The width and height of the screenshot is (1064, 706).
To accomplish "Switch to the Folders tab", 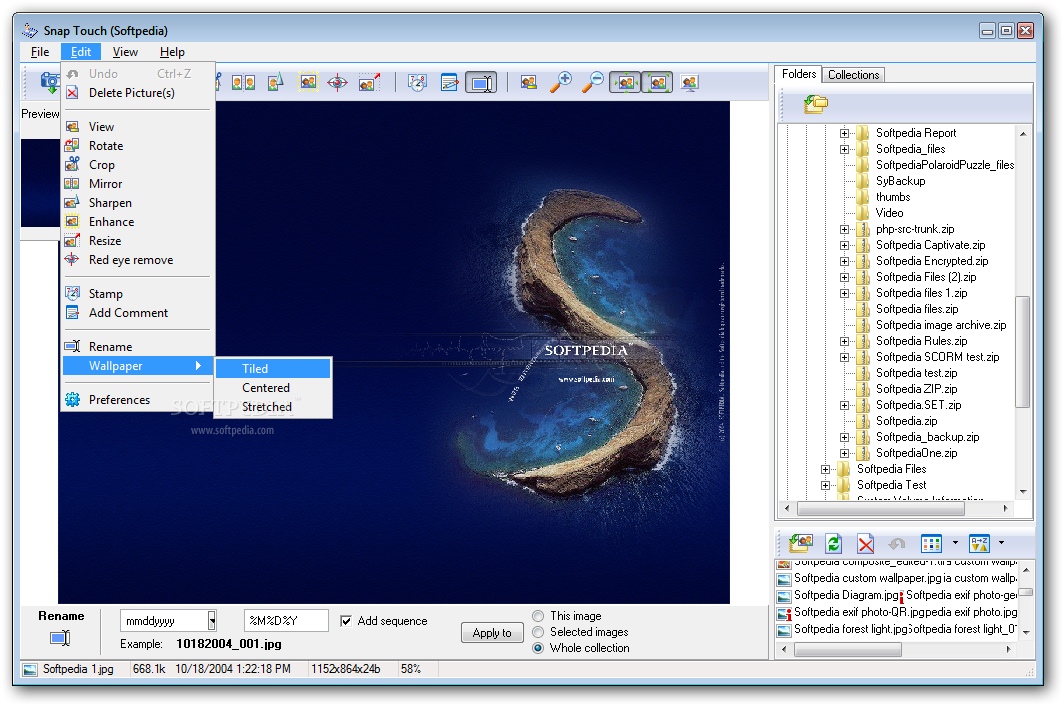I will tap(799, 74).
